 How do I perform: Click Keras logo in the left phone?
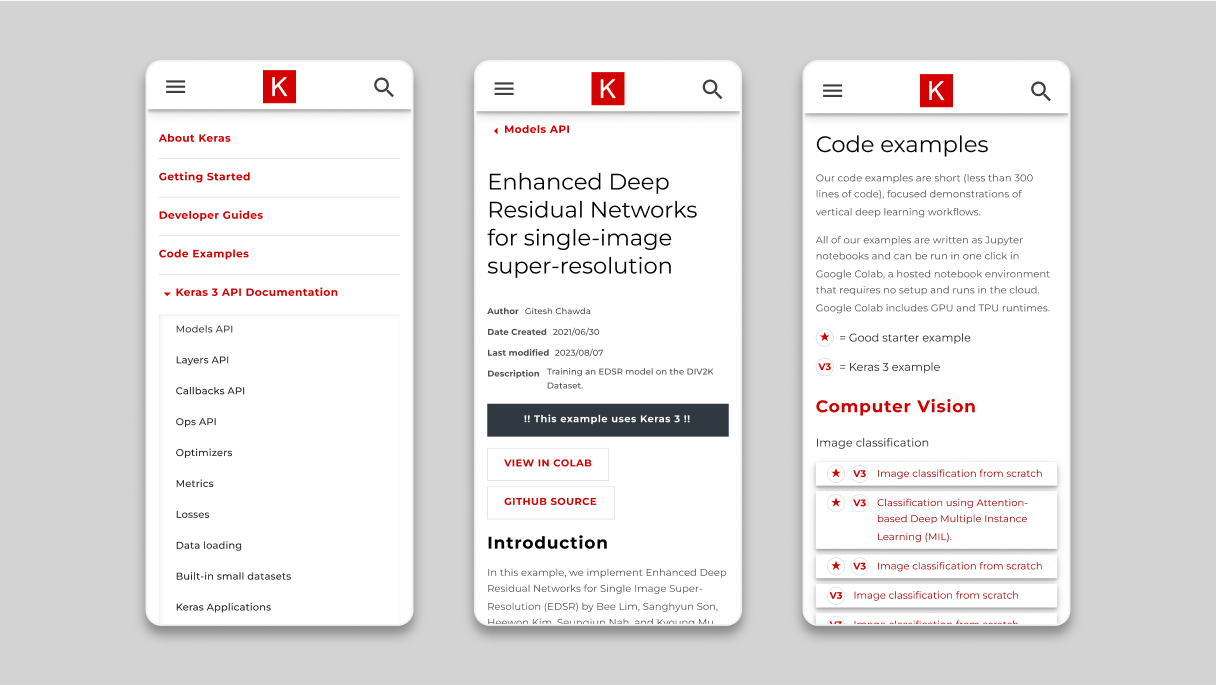pos(280,87)
